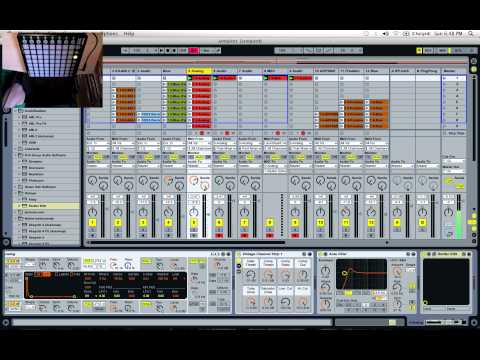Image resolution: width=480 pixels, height=360 pixels.
Task: Mute track 10 with its yellow activator
Action: click(x=320, y=222)
